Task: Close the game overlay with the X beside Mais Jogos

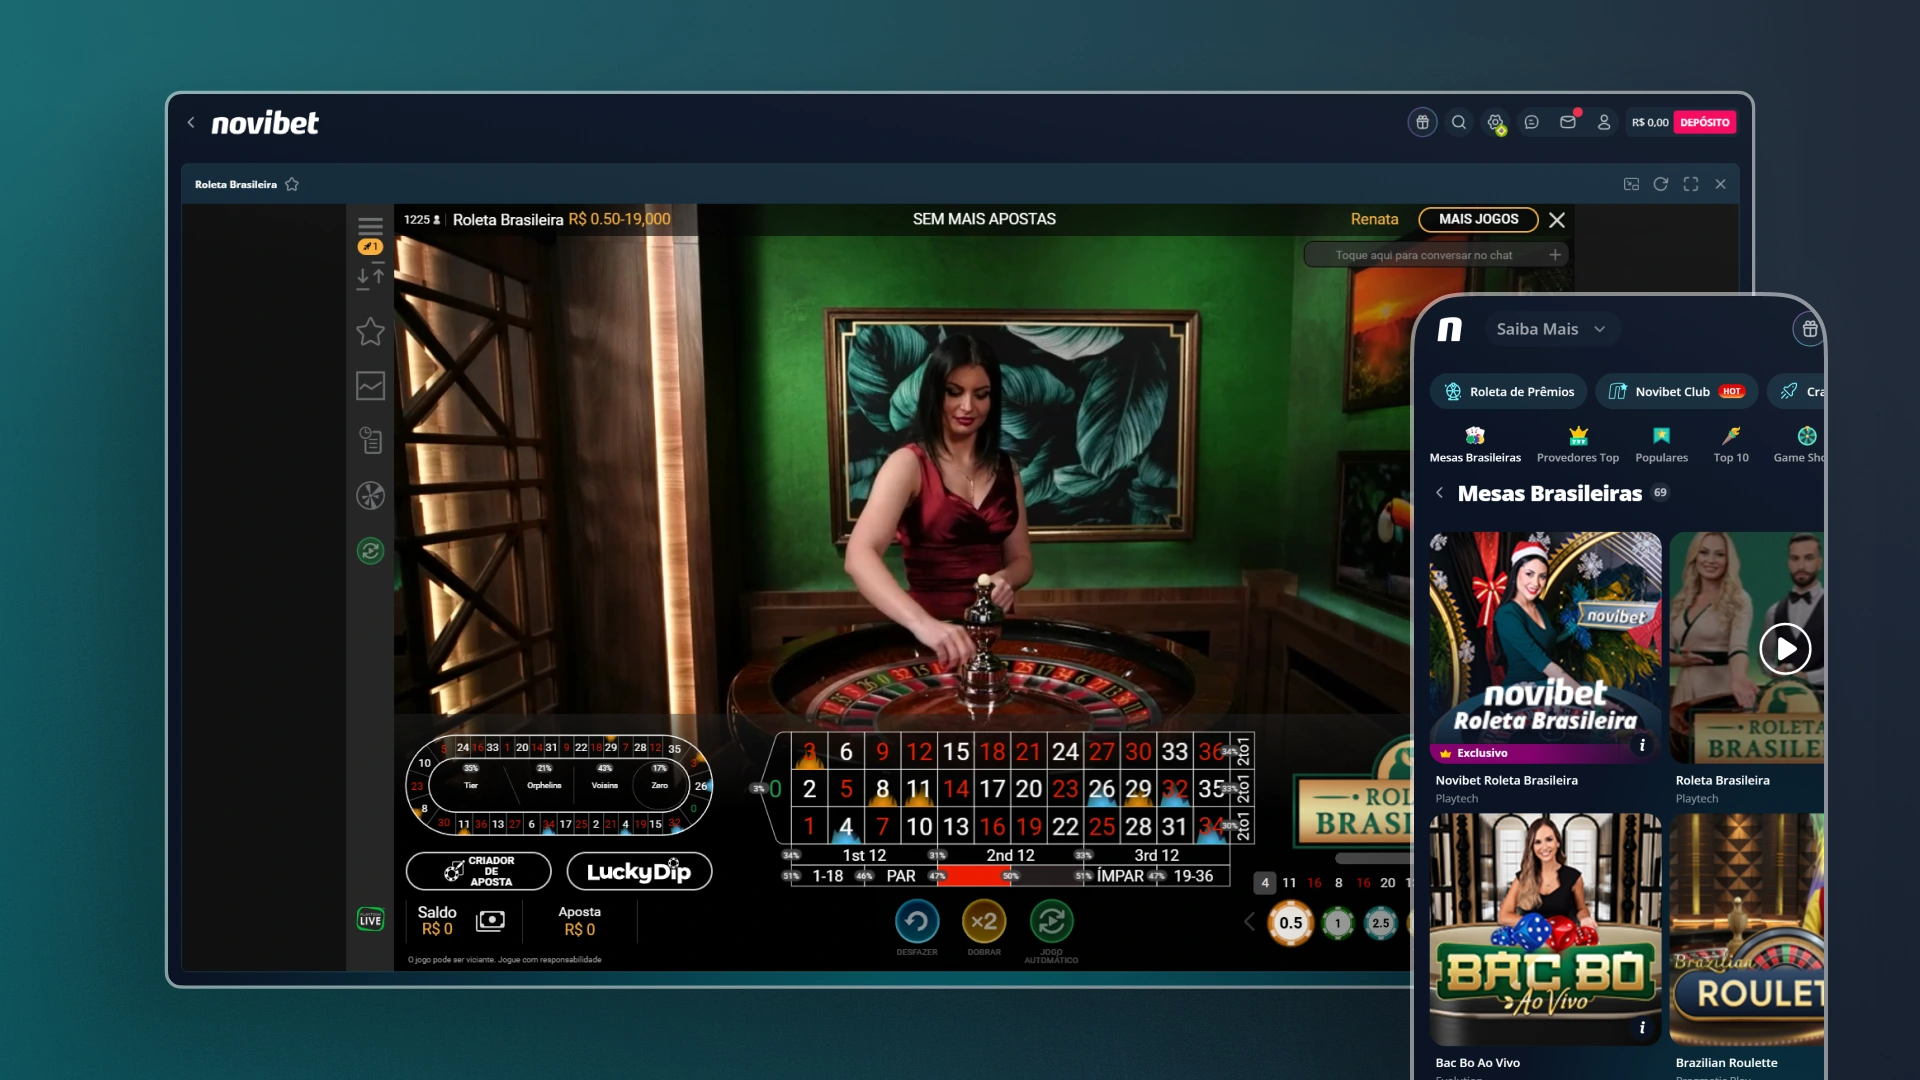Action: coord(1557,220)
